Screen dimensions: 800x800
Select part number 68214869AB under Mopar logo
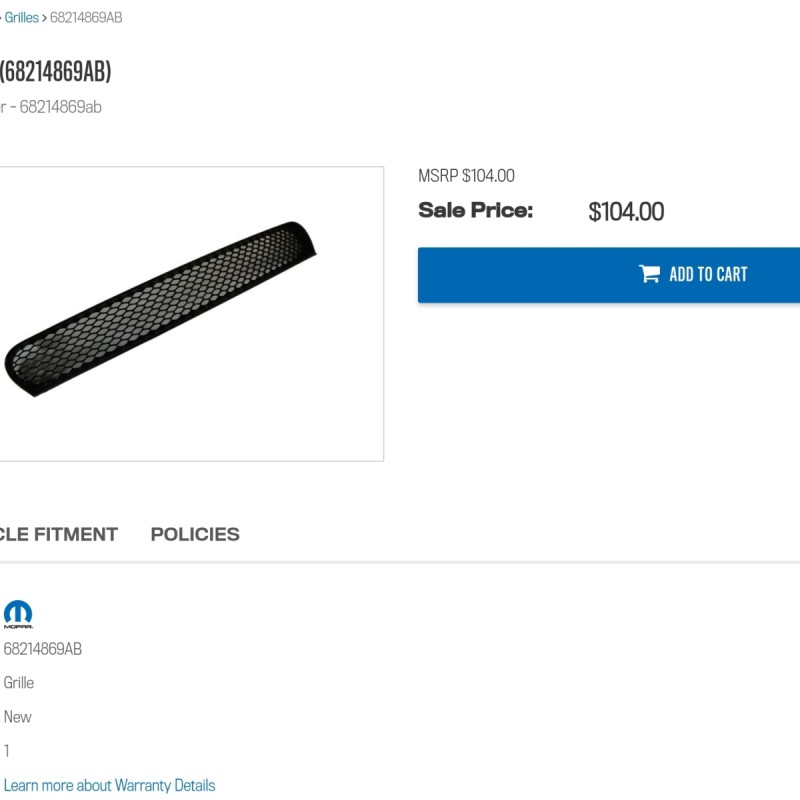43,649
